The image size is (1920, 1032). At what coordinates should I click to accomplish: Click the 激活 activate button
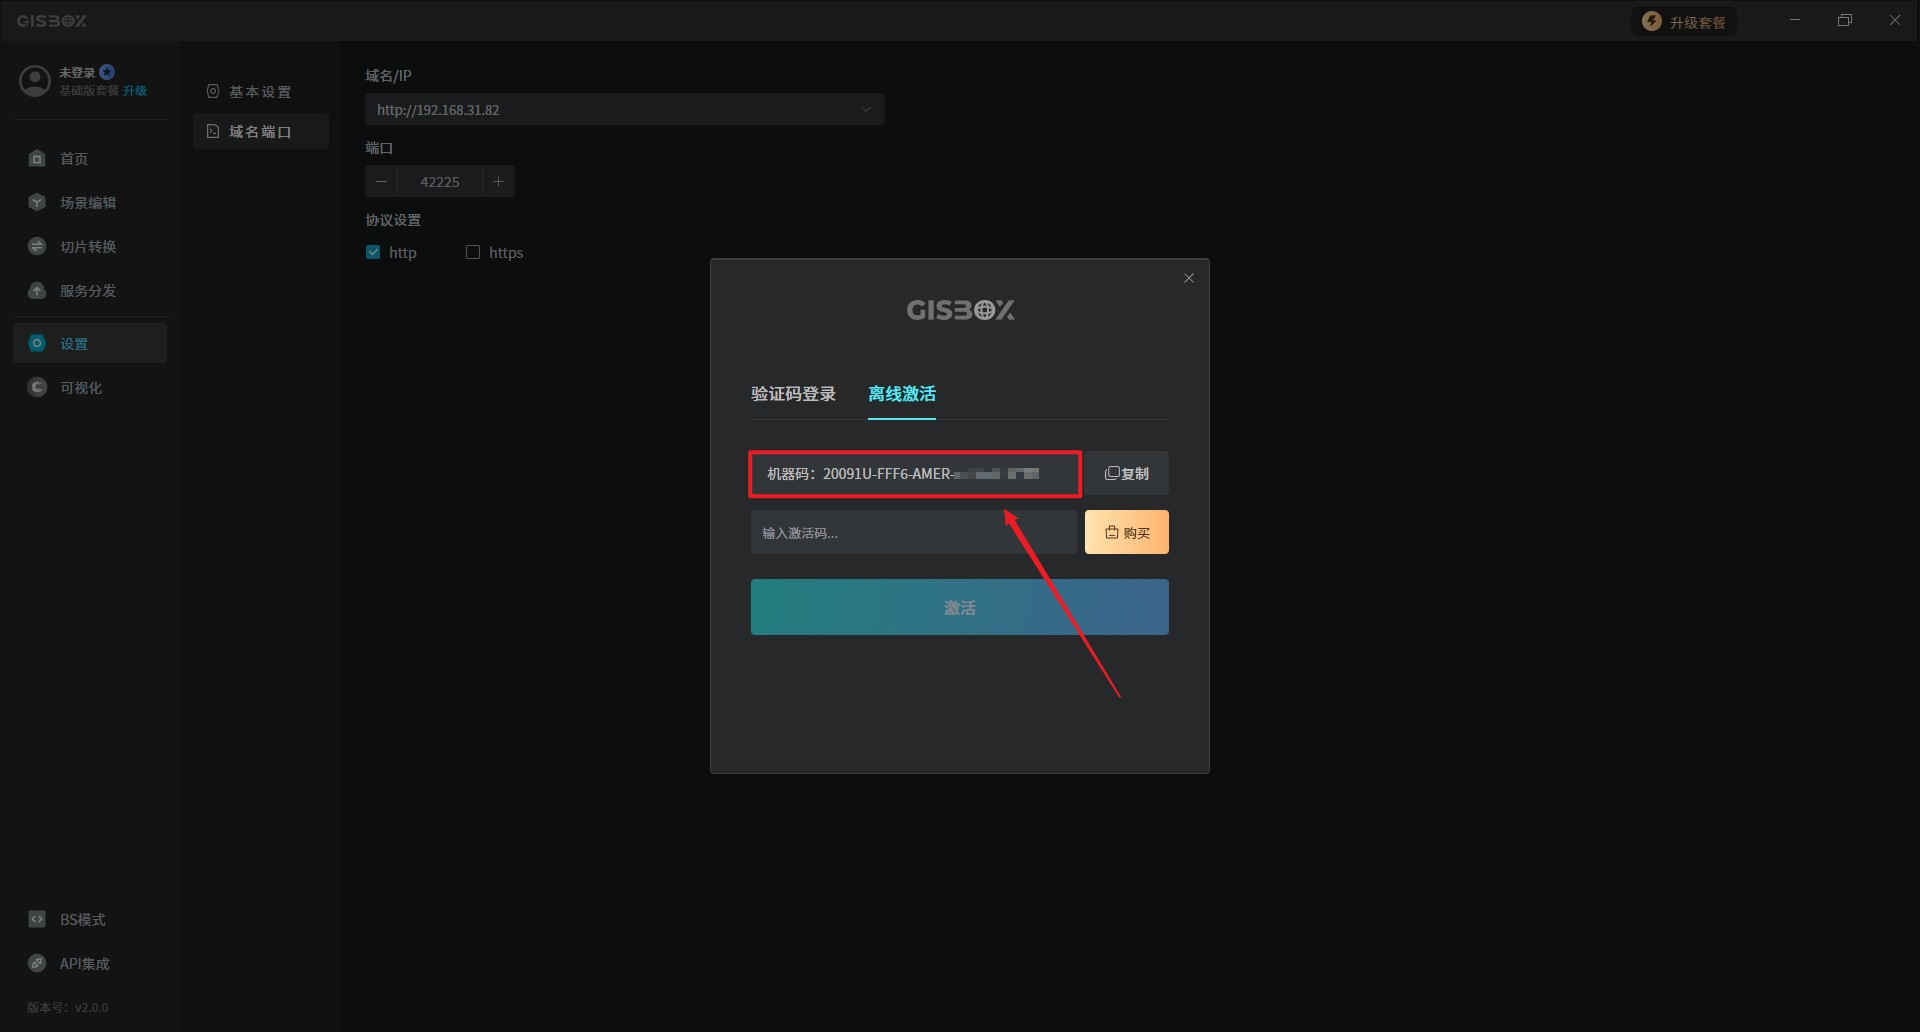pos(959,607)
